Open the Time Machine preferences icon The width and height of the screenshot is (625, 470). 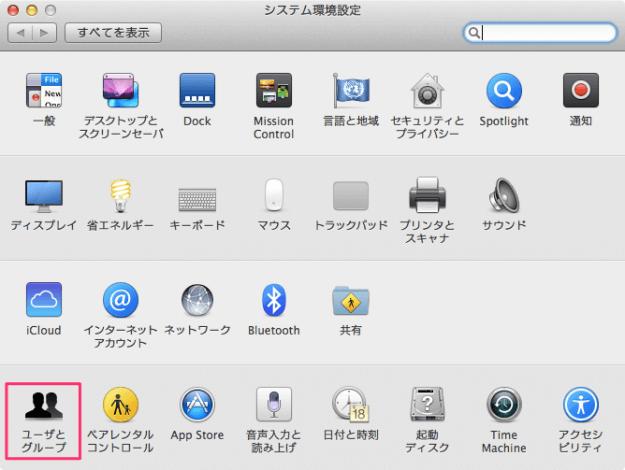pos(504,404)
